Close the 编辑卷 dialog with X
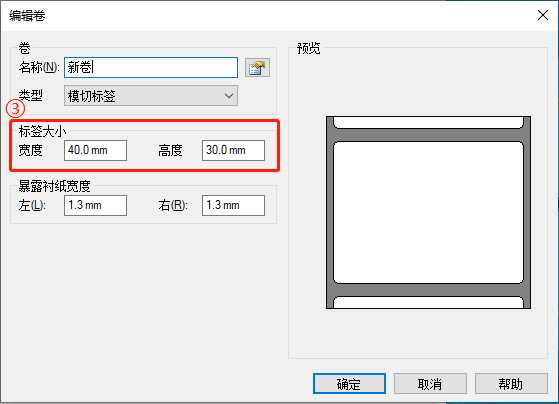Image resolution: width=559 pixels, height=404 pixels. tap(543, 15)
